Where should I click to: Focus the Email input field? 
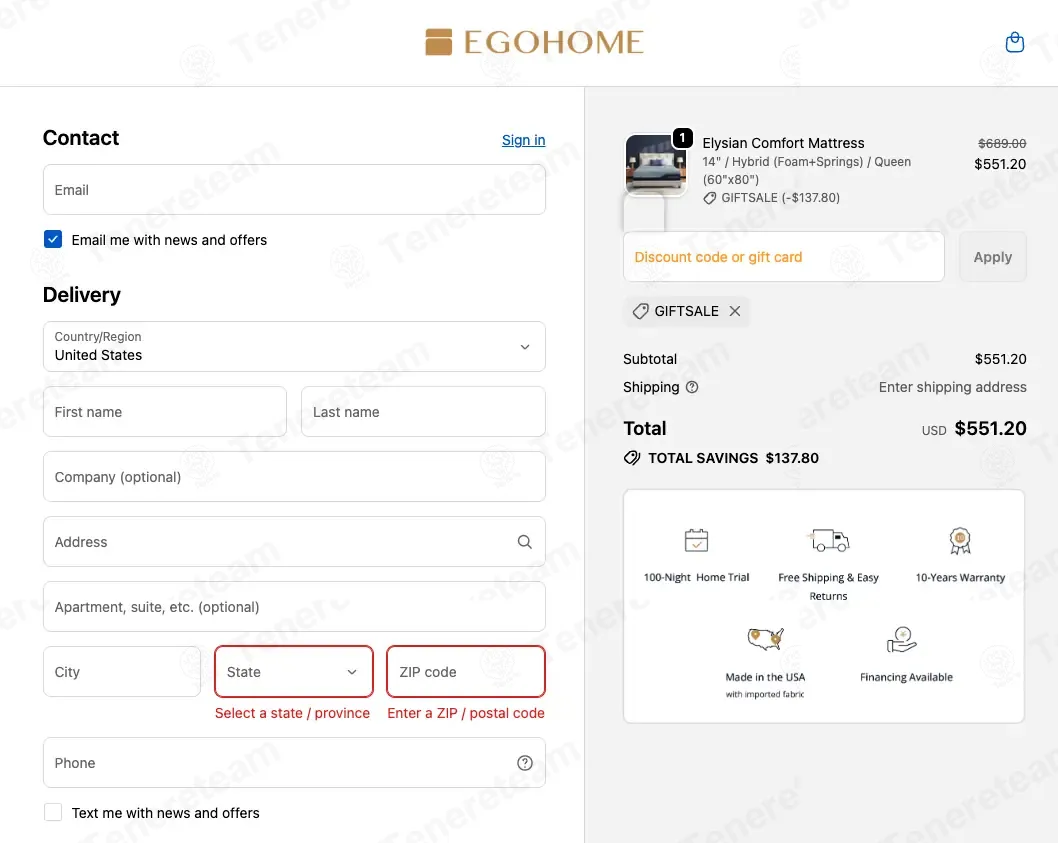(x=294, y=190)
